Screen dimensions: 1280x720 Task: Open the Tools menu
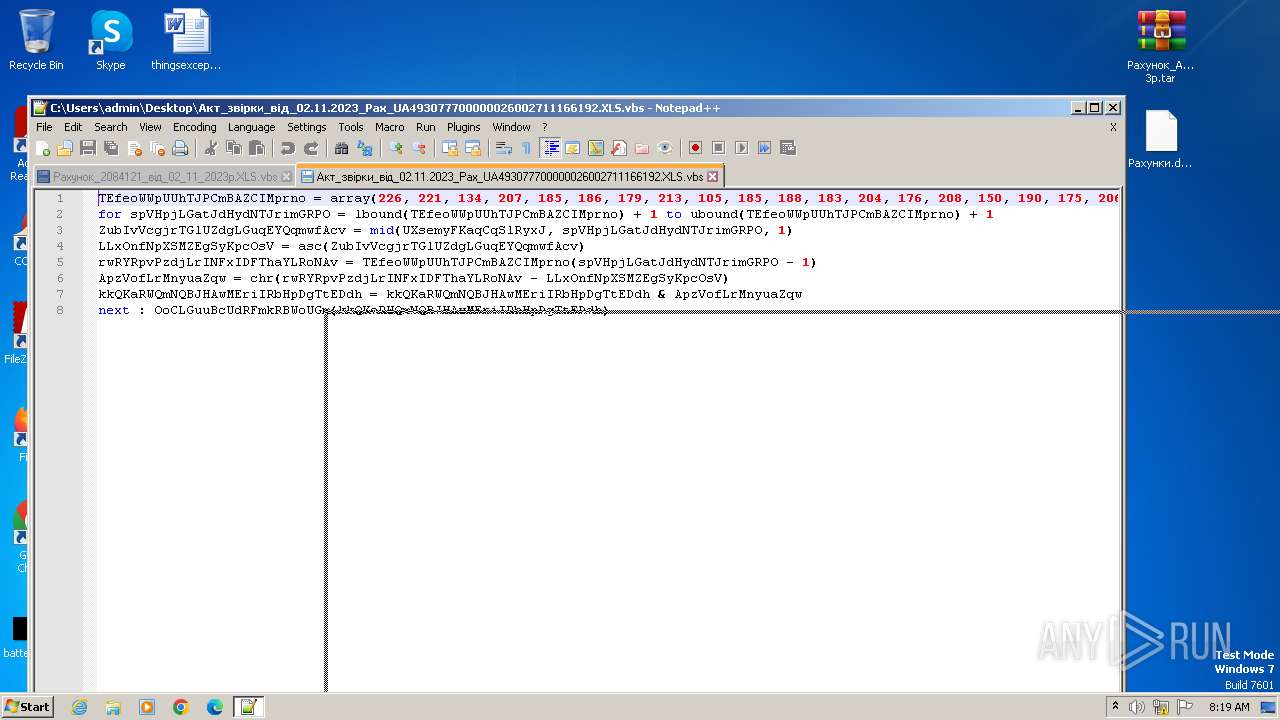[351, 127]
